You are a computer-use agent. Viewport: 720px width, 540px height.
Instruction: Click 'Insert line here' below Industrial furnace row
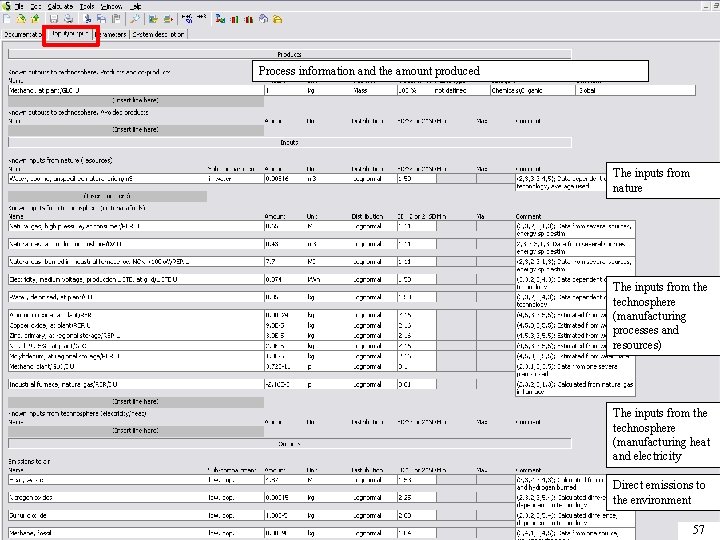(x=136, y=402)
